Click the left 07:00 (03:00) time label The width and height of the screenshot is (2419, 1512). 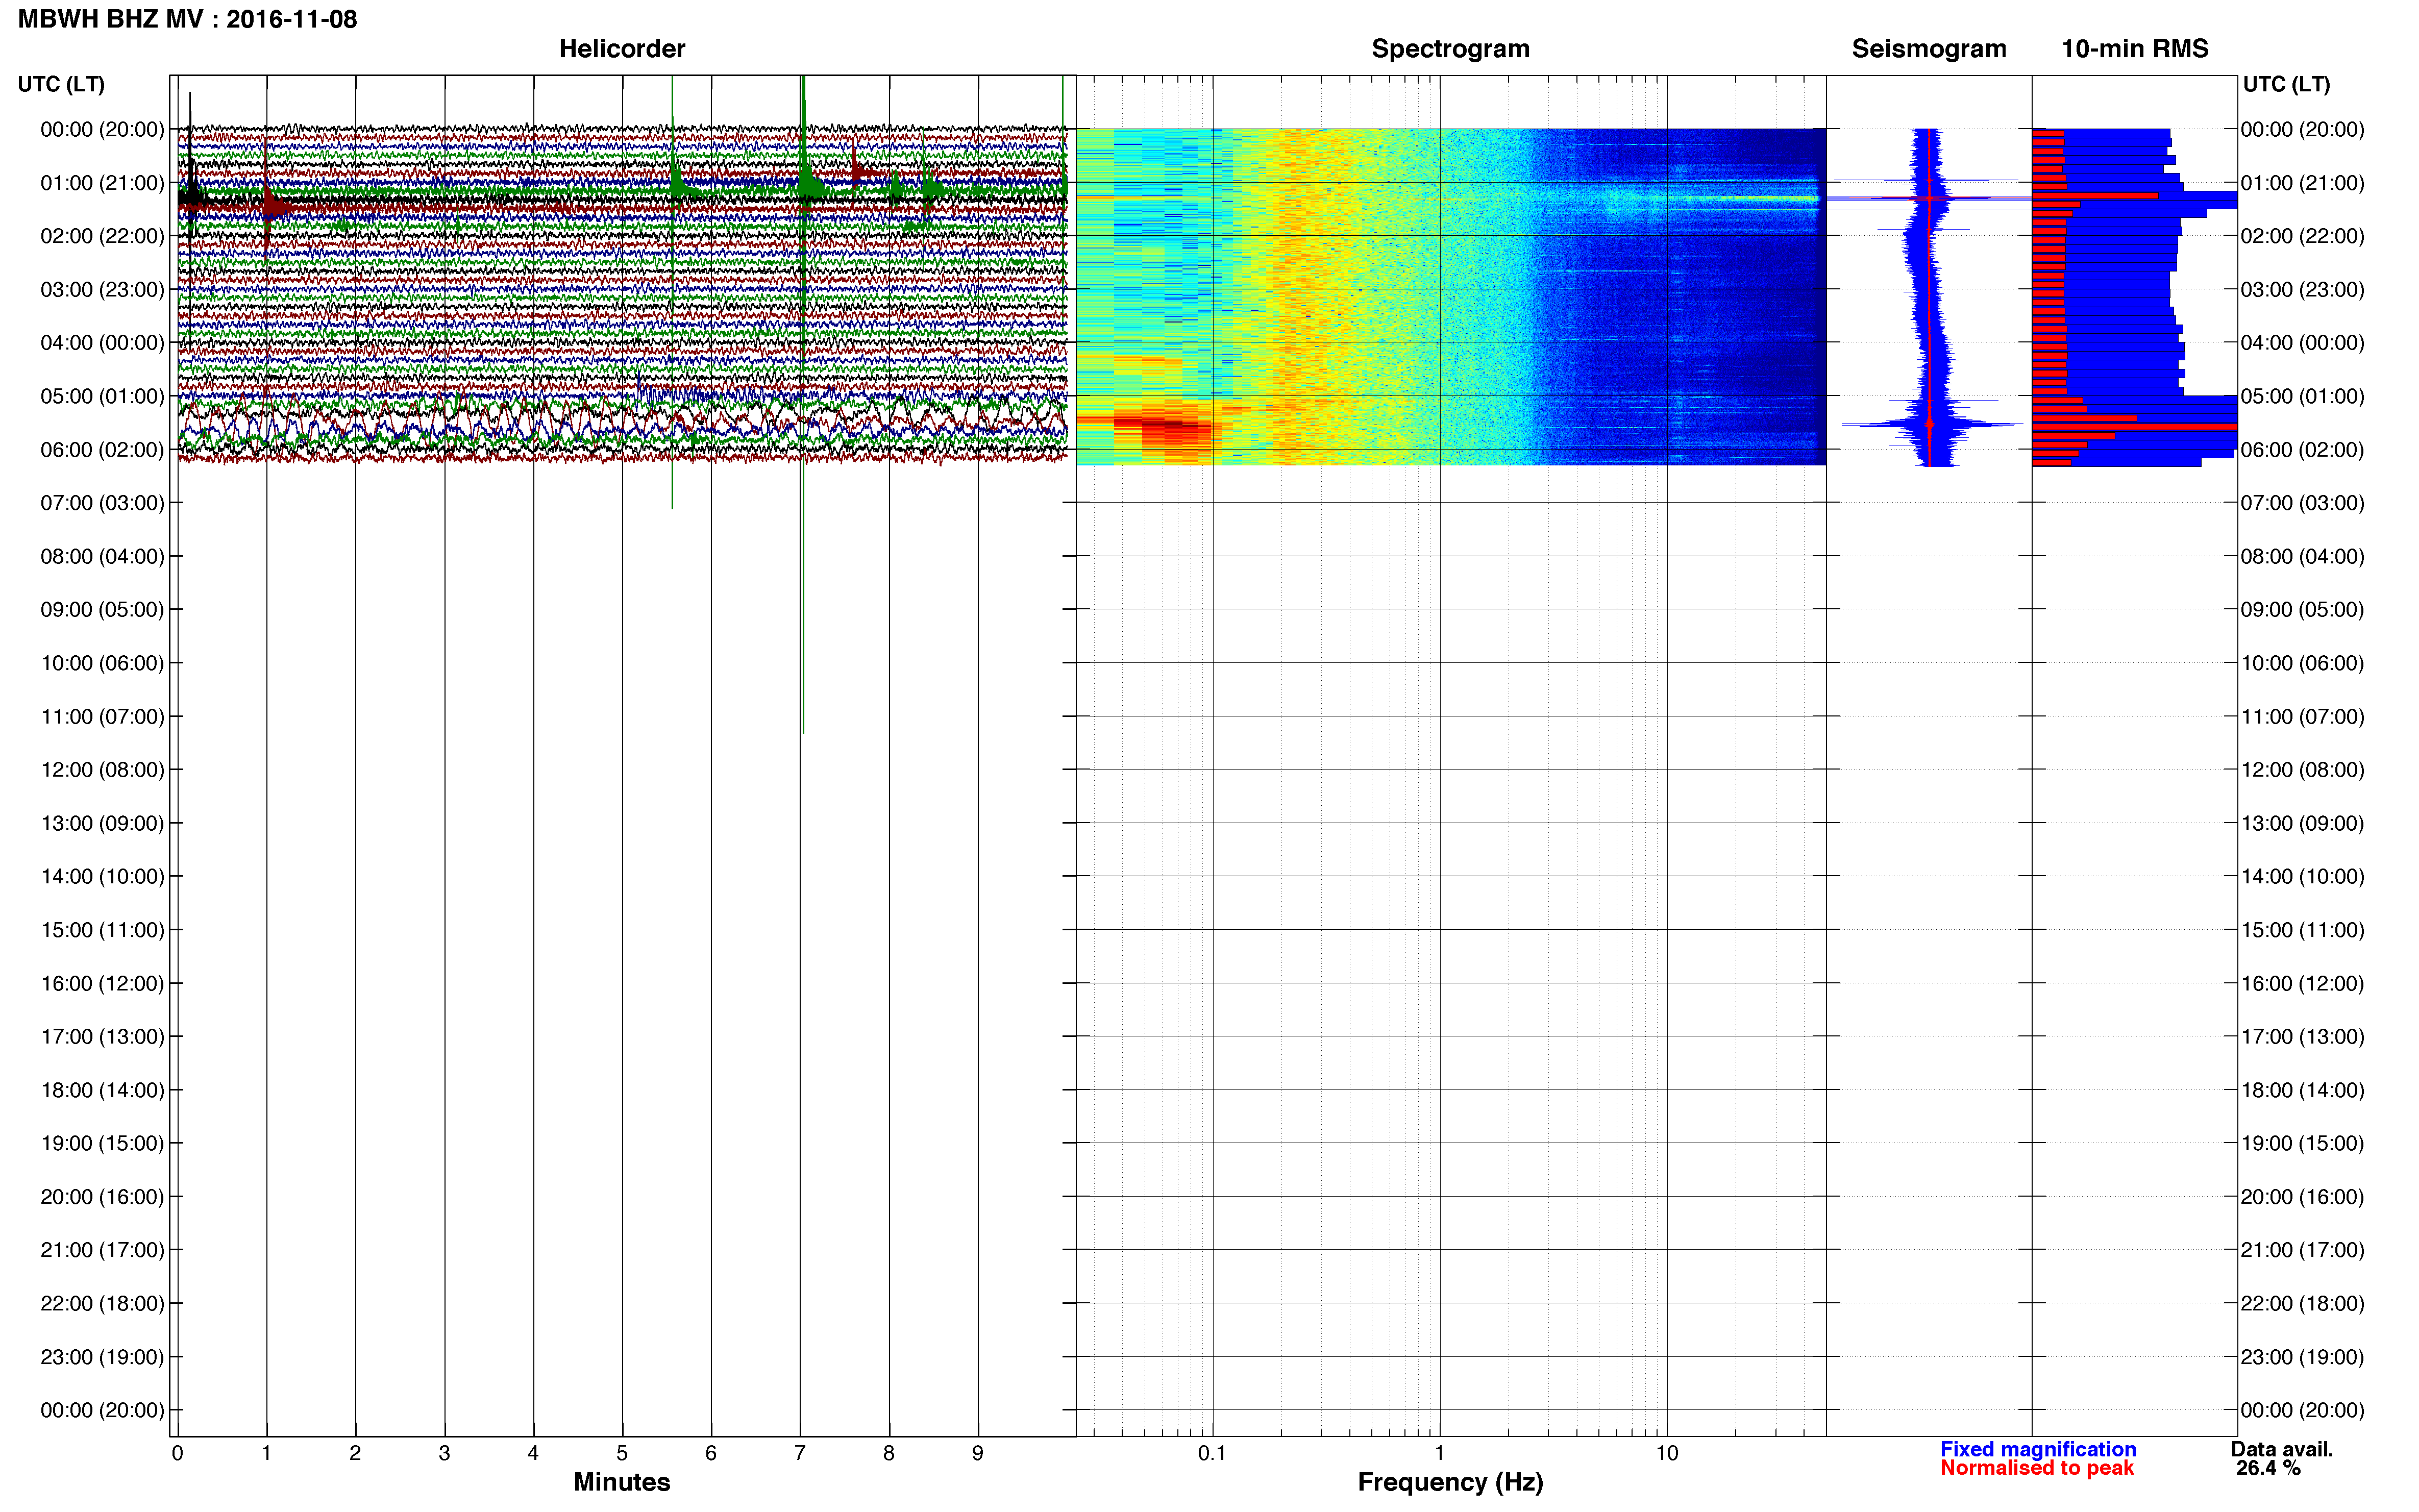[102, 503]
